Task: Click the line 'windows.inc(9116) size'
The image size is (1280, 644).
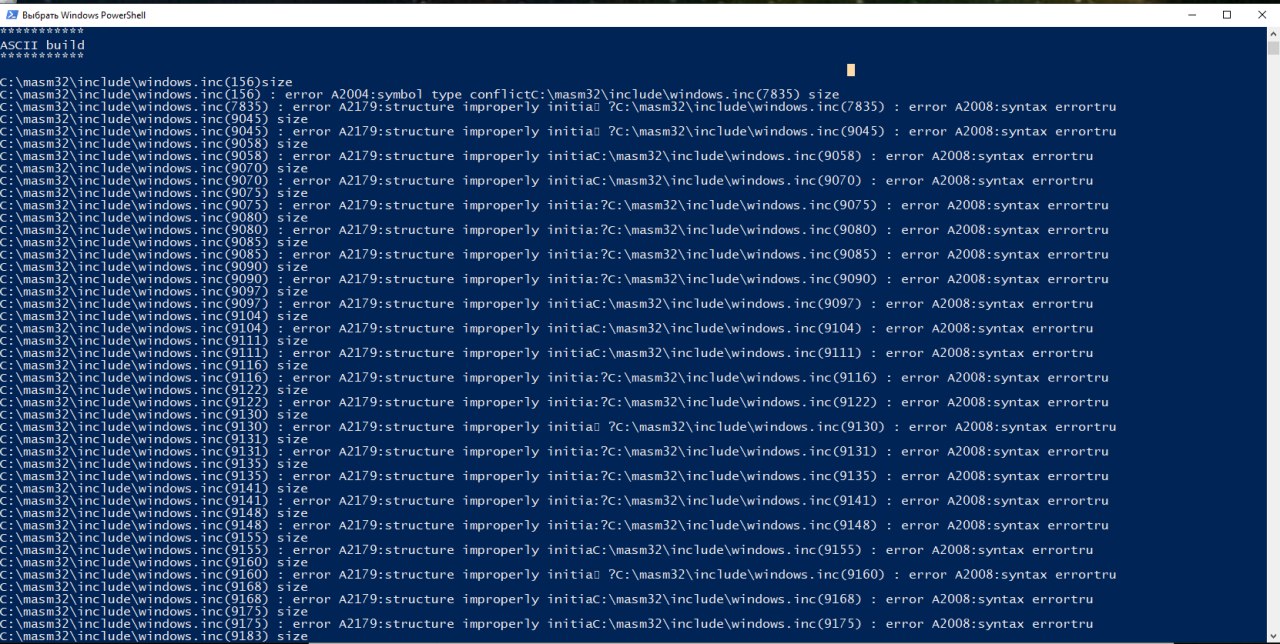Action: click(x=154, y=365)
